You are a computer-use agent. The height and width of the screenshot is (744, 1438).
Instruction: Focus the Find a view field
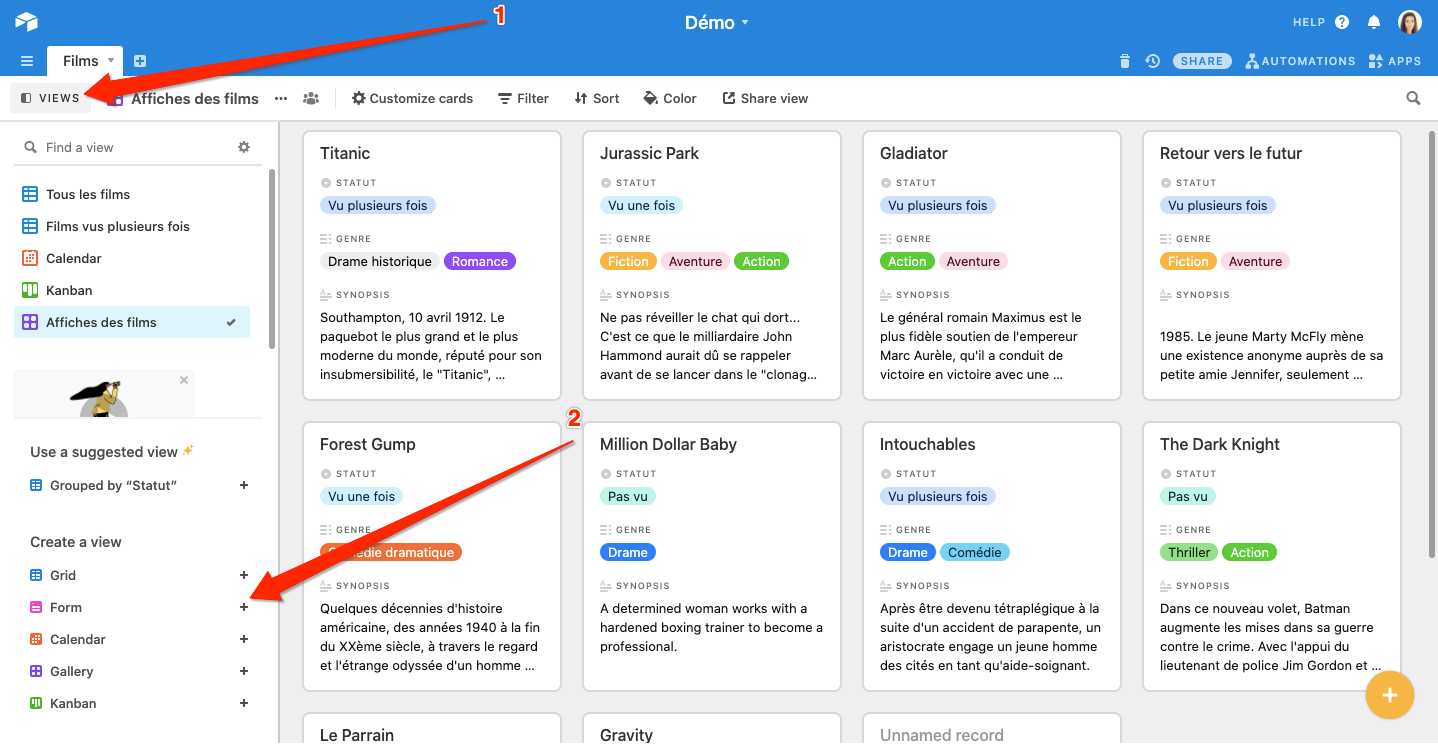126,147
